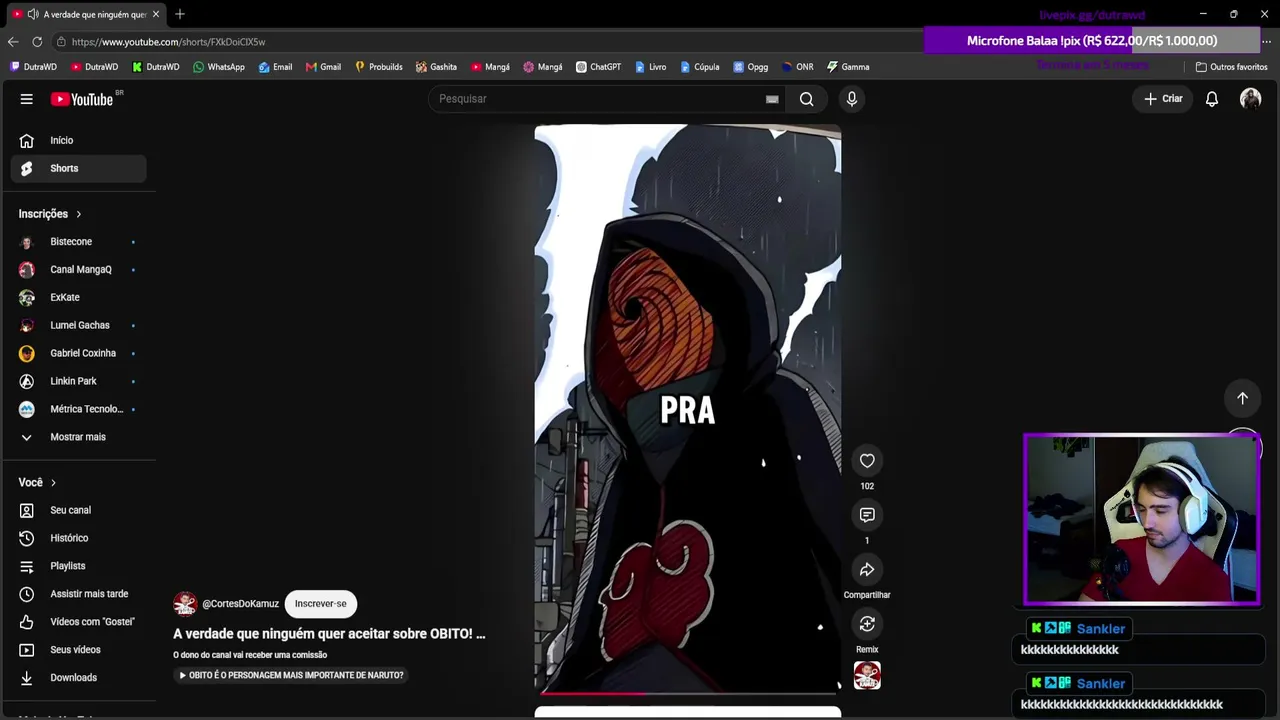Open the ChatGPT bookmark
Viewport: 1280px width, 720px height.
coord(598,67)
